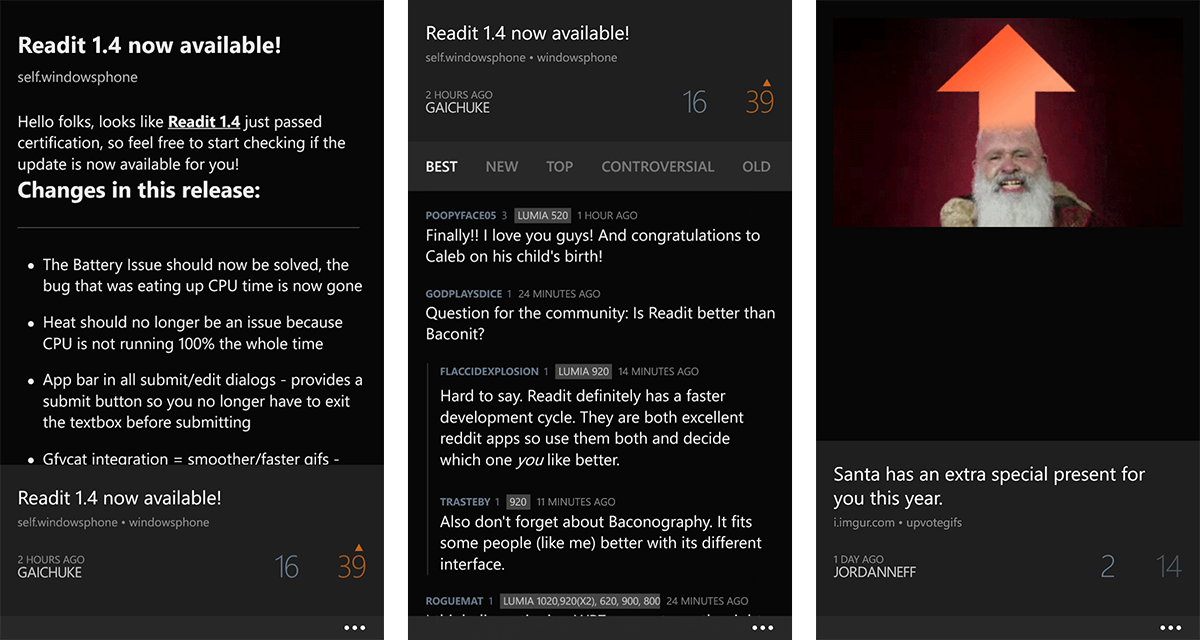Image resolution: width=1200 pixels, height=640 pixels.
Task: Select comment 'Finally!! I love you guys!'
Action: point(592,246)
